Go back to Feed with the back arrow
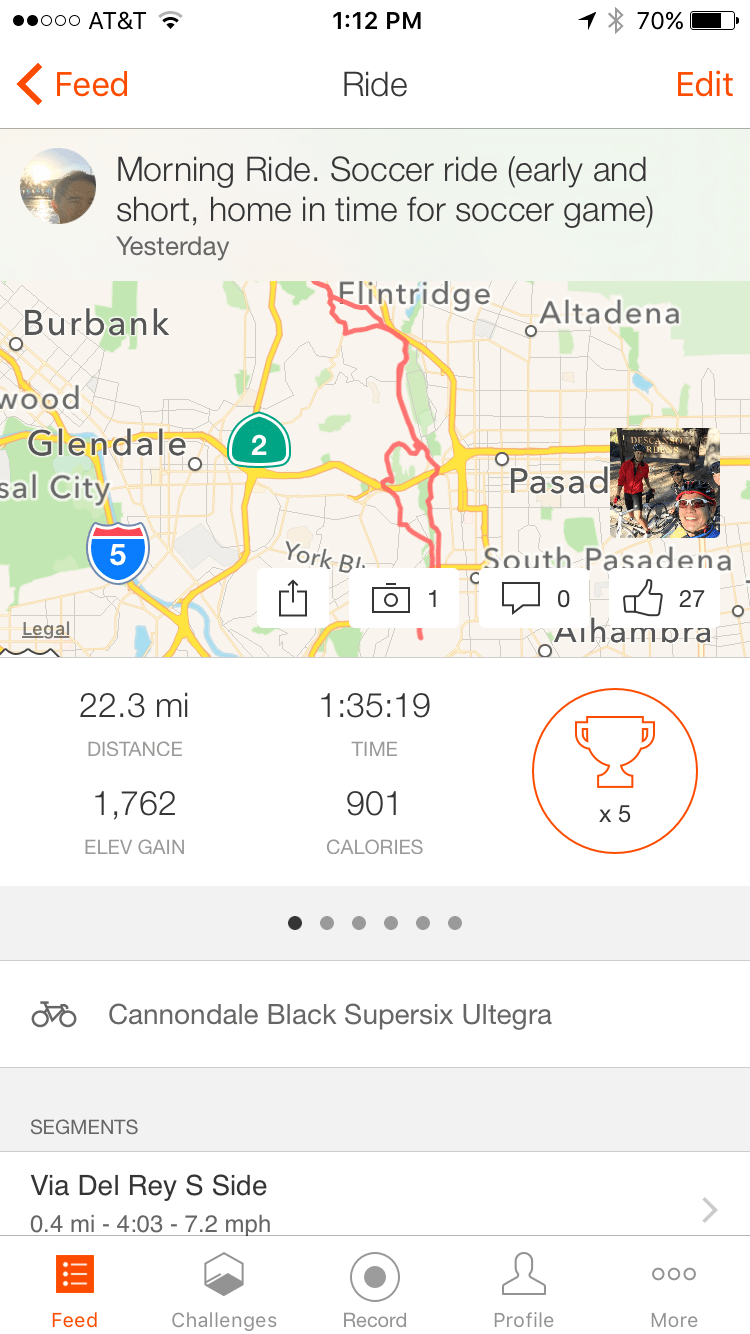 (30, 85)
